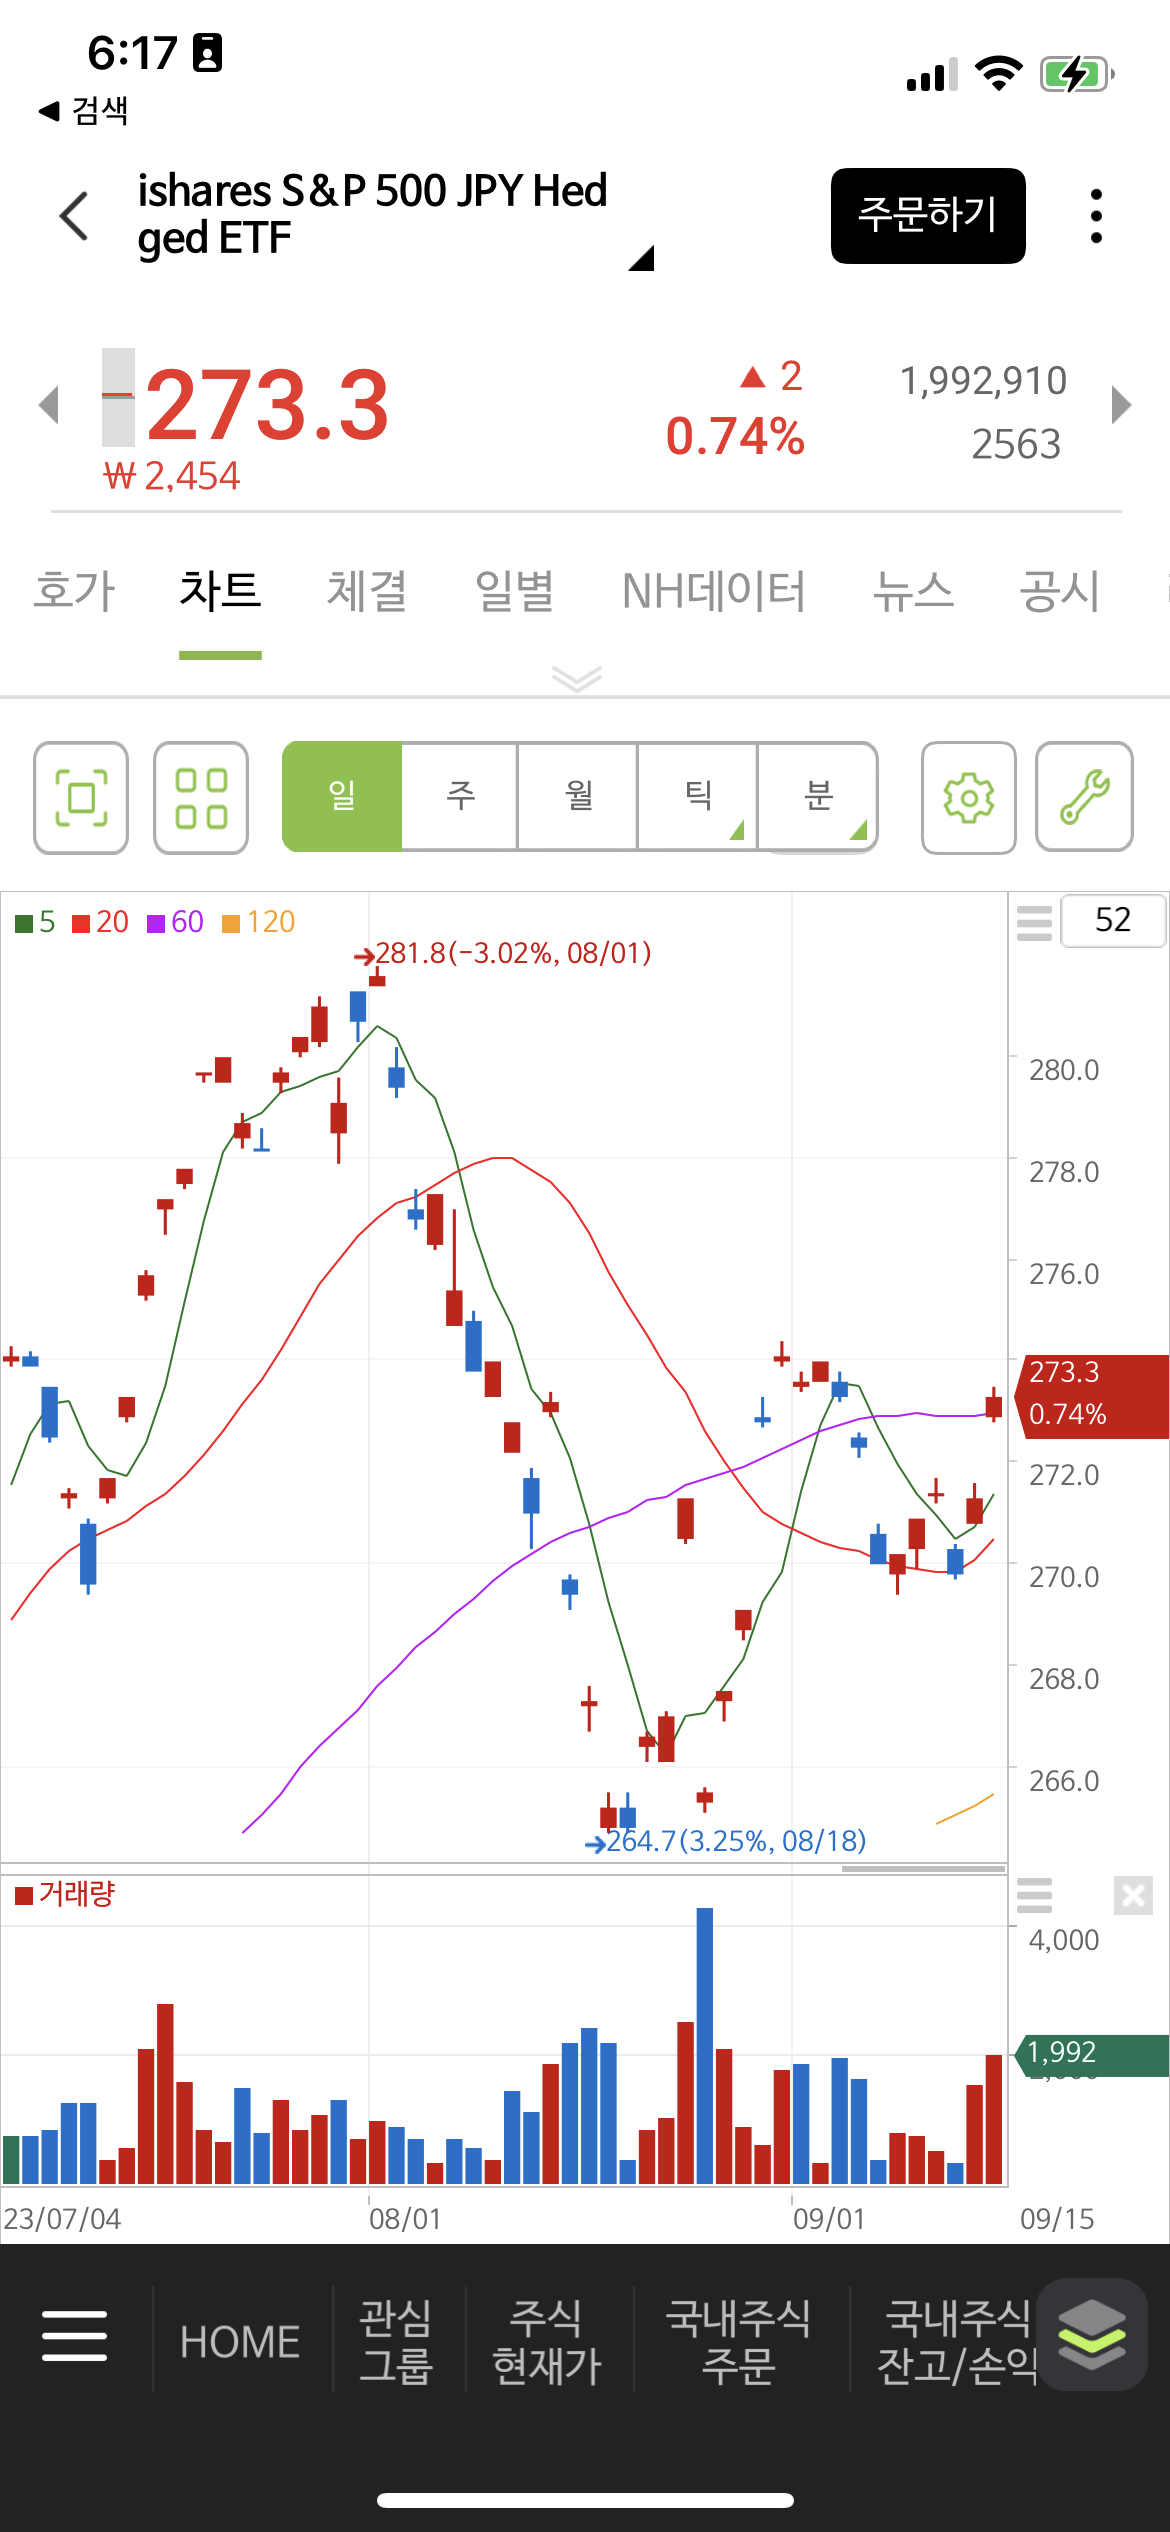Open 주식현재가 in bottom bar
The width and height of the screenshot is (1170, 2532).
point(546,2341)
